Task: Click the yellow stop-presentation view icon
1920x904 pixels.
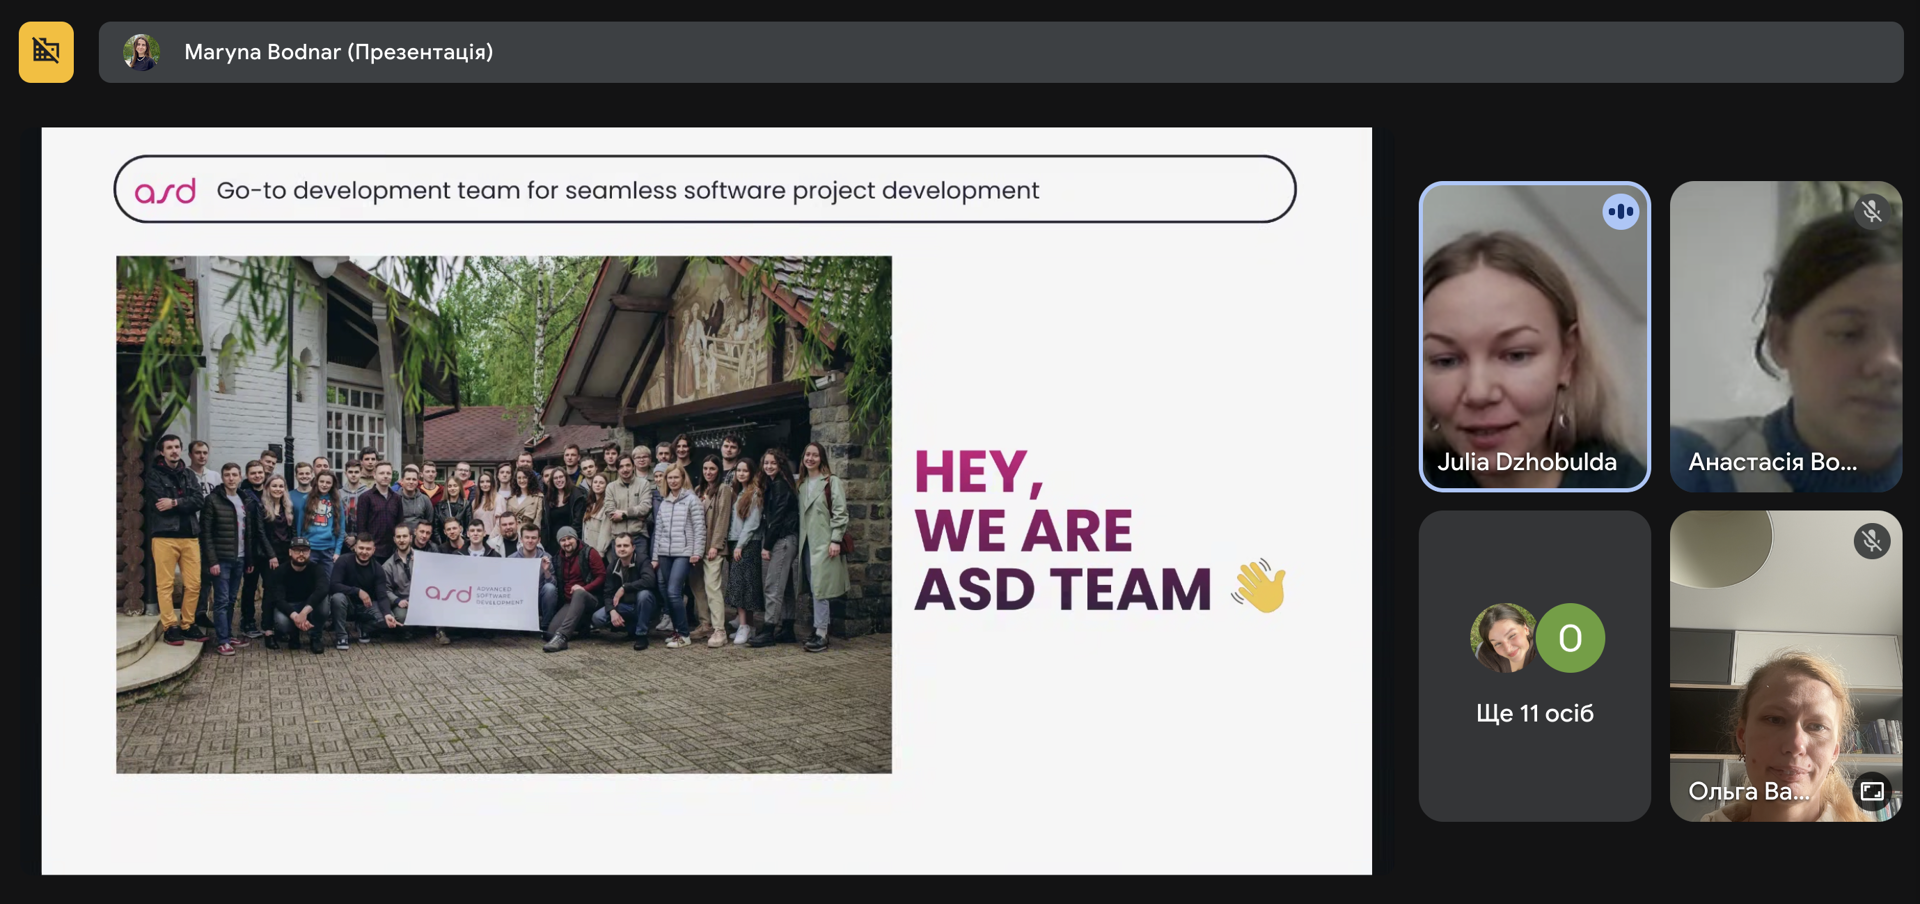Action: pos(46,52)
